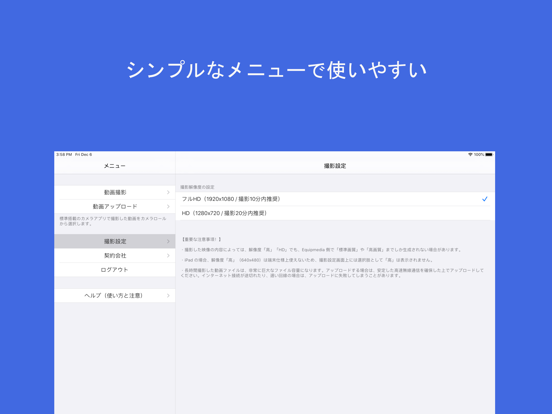
Task: Click the 3:58 PM clock text
Action: click(x=64, y=155)
